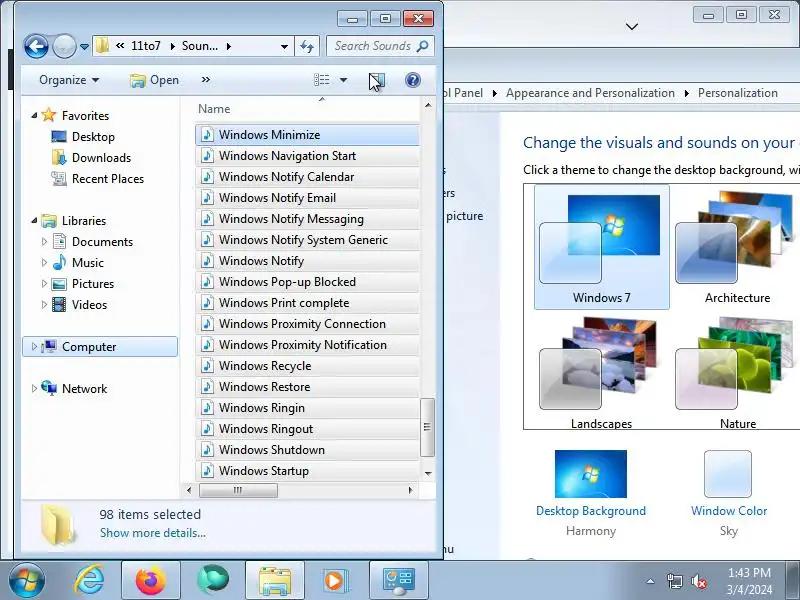Open the address bar history dropdown

[x=284, y=46]
